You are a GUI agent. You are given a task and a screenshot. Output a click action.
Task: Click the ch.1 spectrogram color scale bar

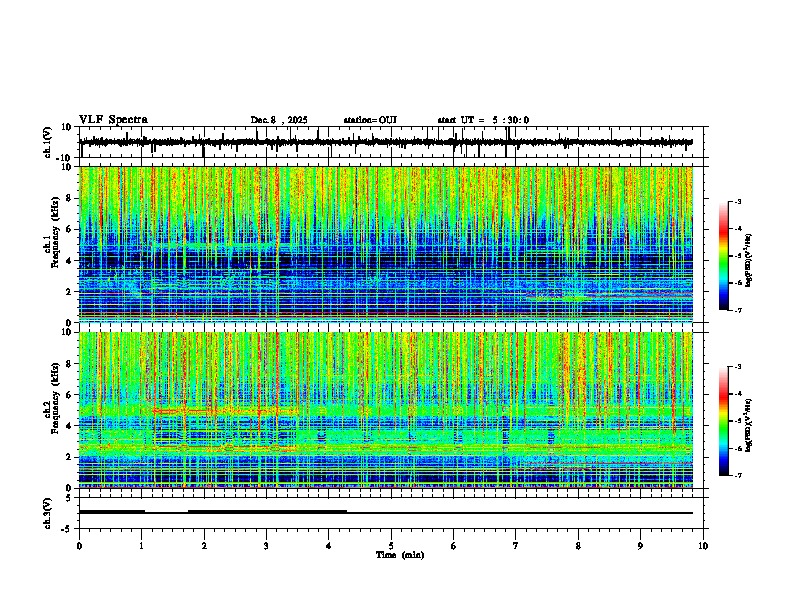pos(723,256)
